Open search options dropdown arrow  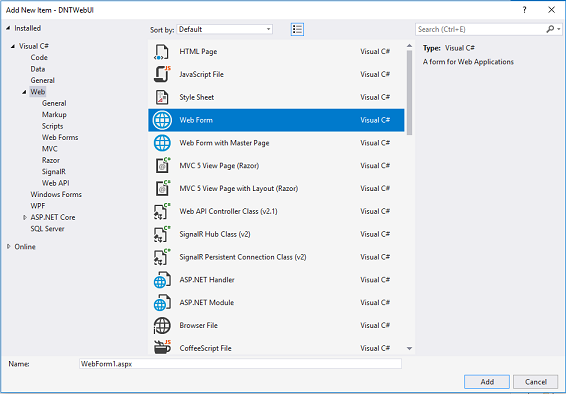[559, 29]
